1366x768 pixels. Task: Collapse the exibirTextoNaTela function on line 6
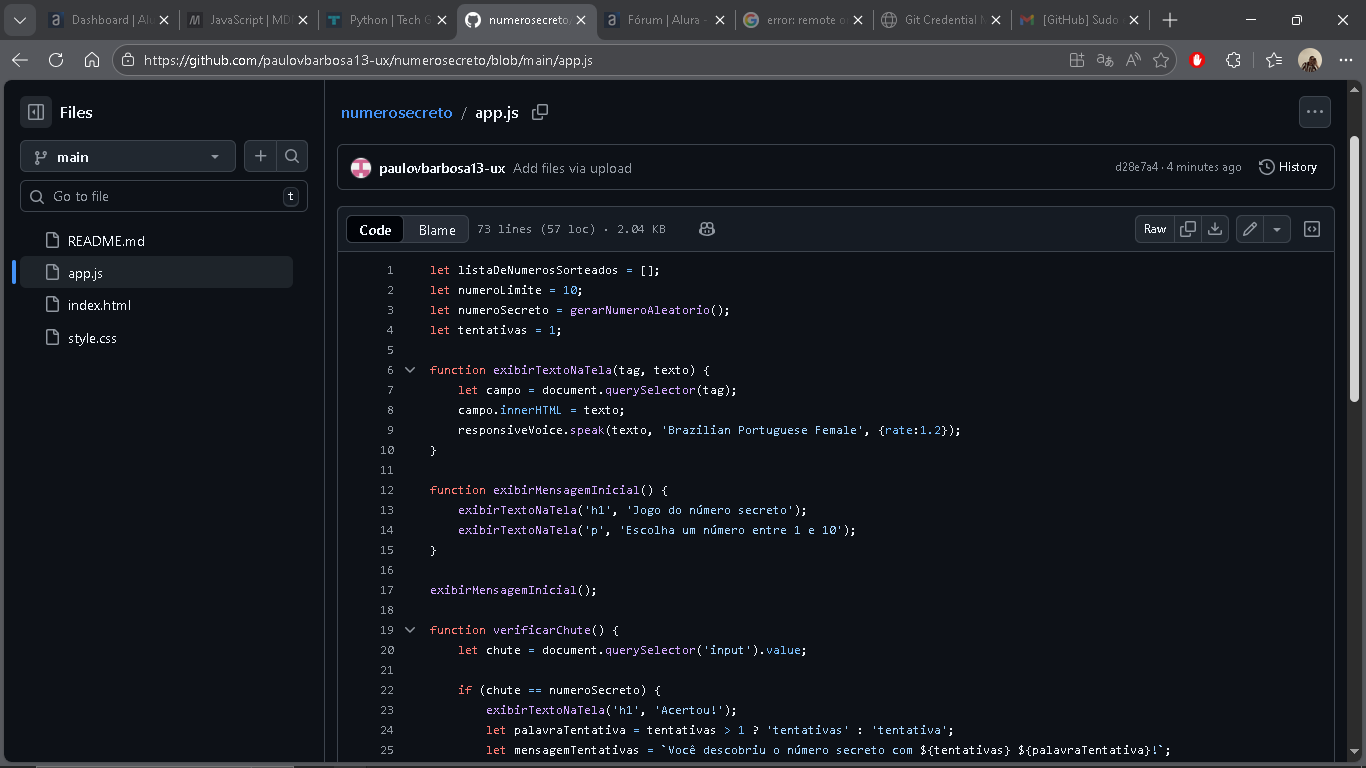(410, 370)
